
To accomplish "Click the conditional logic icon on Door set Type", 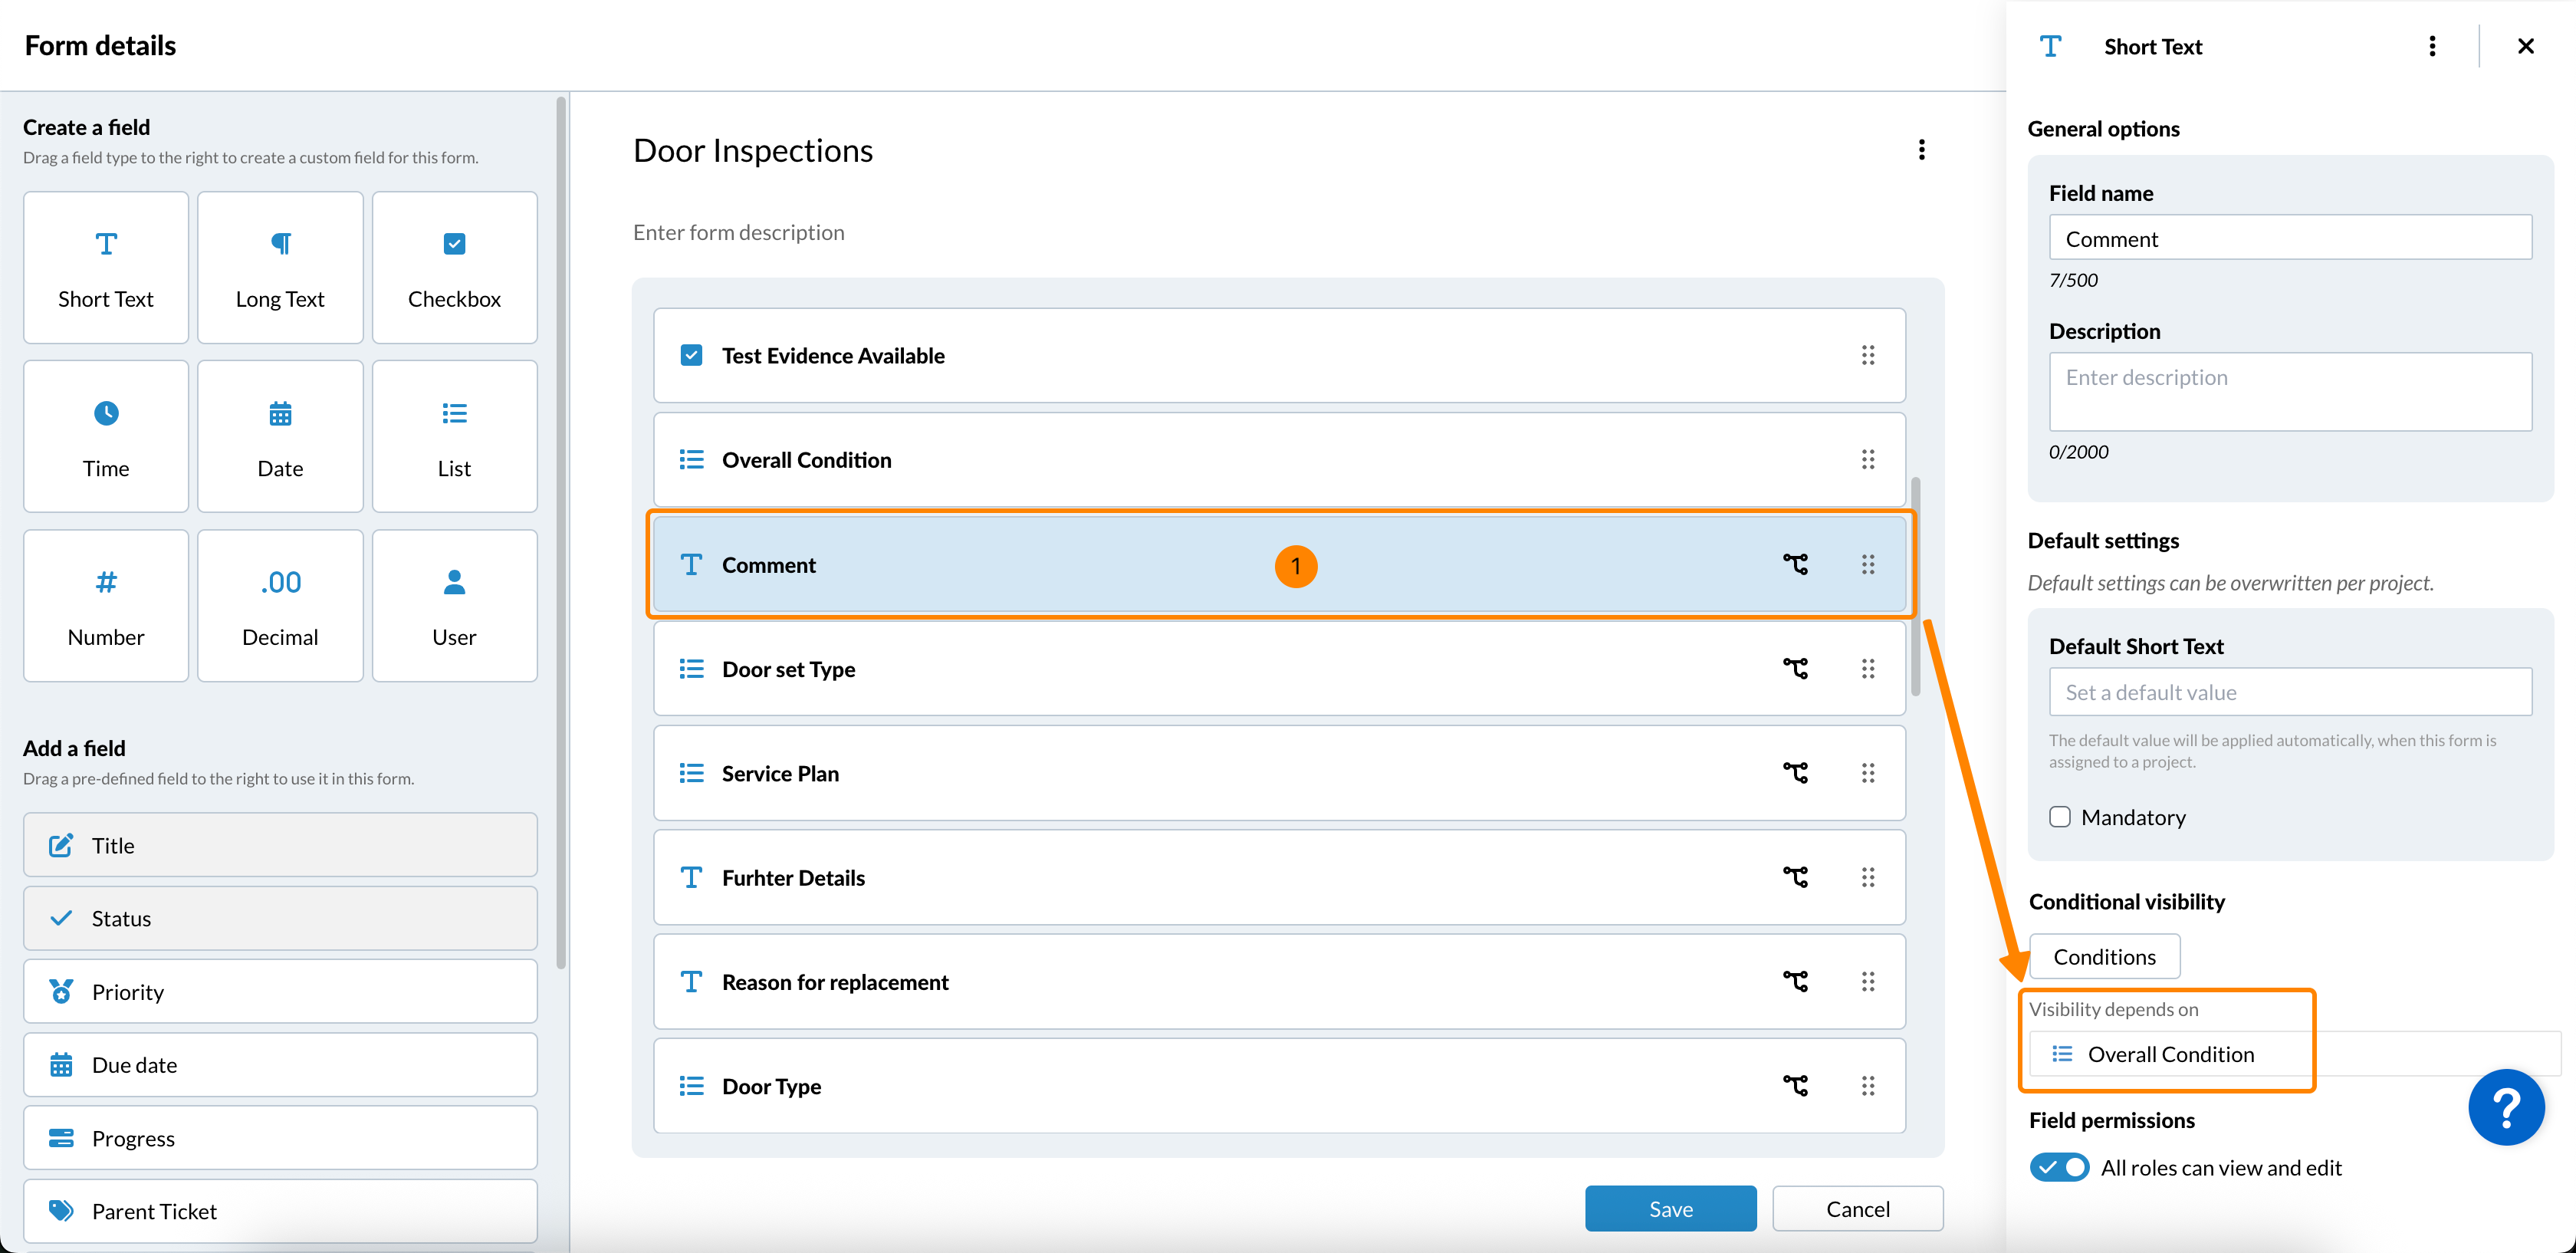I will 1795,669.
